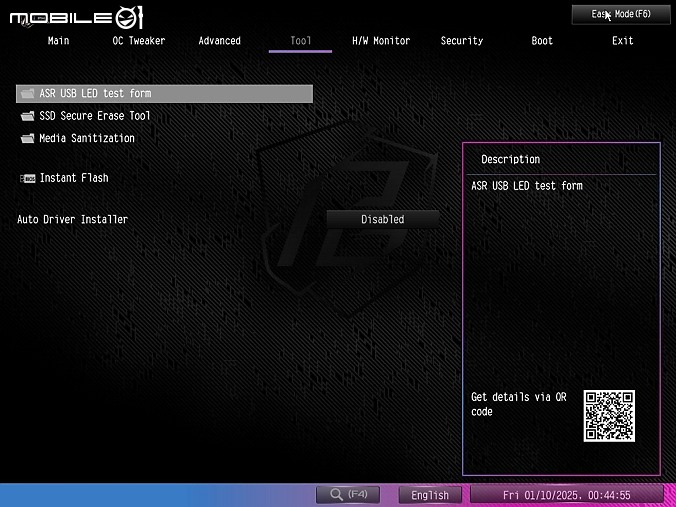
Task: Click the BIOS chip icon beside Instant Flash
Action: [x=28, y=178]
